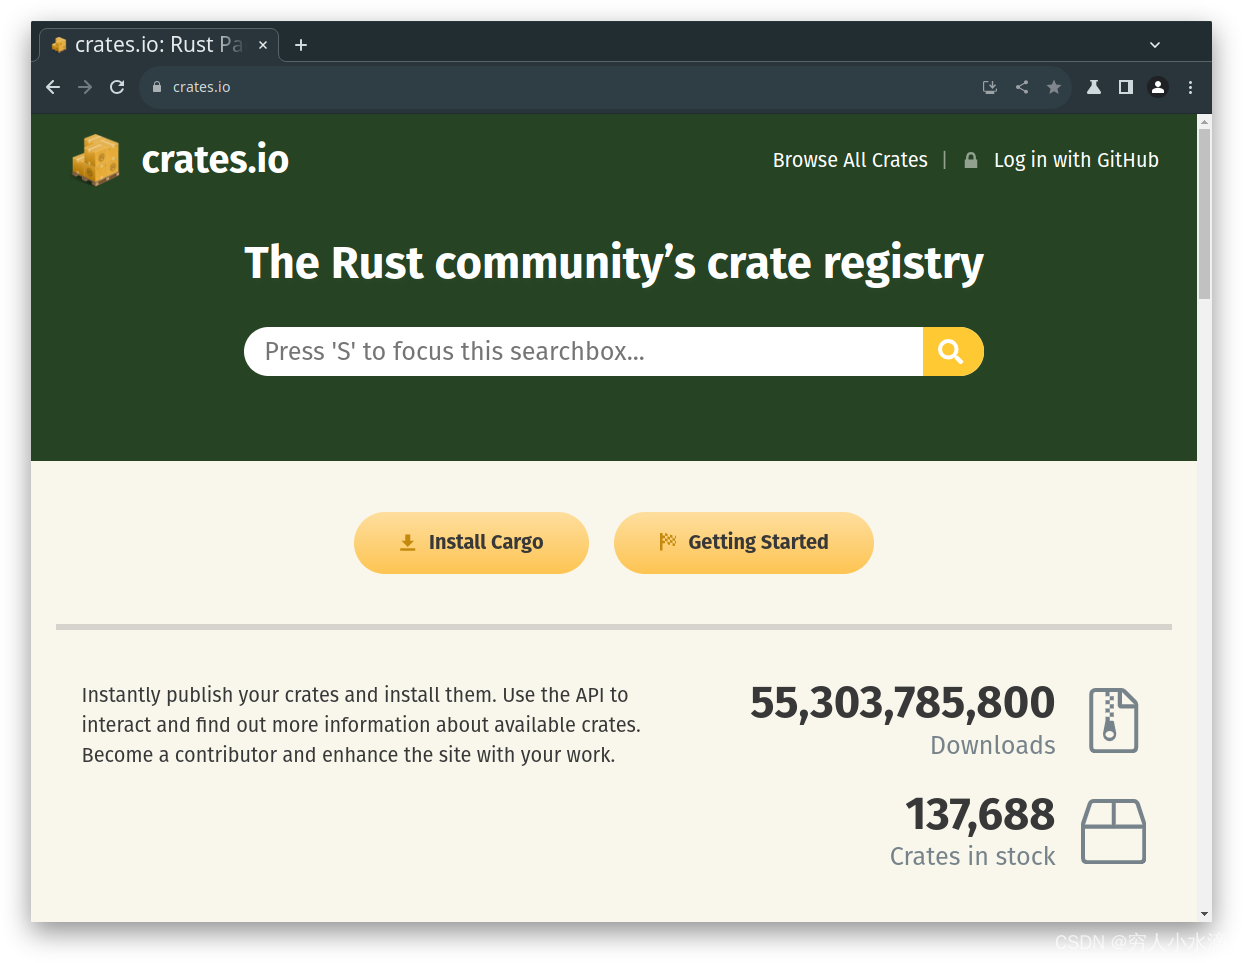Click the scrollbar down arrow
The height and width of the screenshot is (963, 1243).
click(1204, 914)
